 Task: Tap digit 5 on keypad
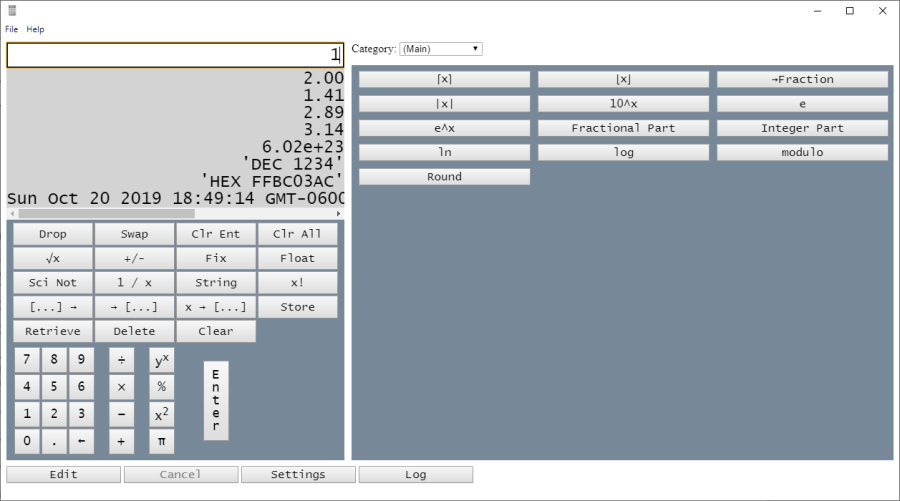pyautogui.click(x=54, y=387)
